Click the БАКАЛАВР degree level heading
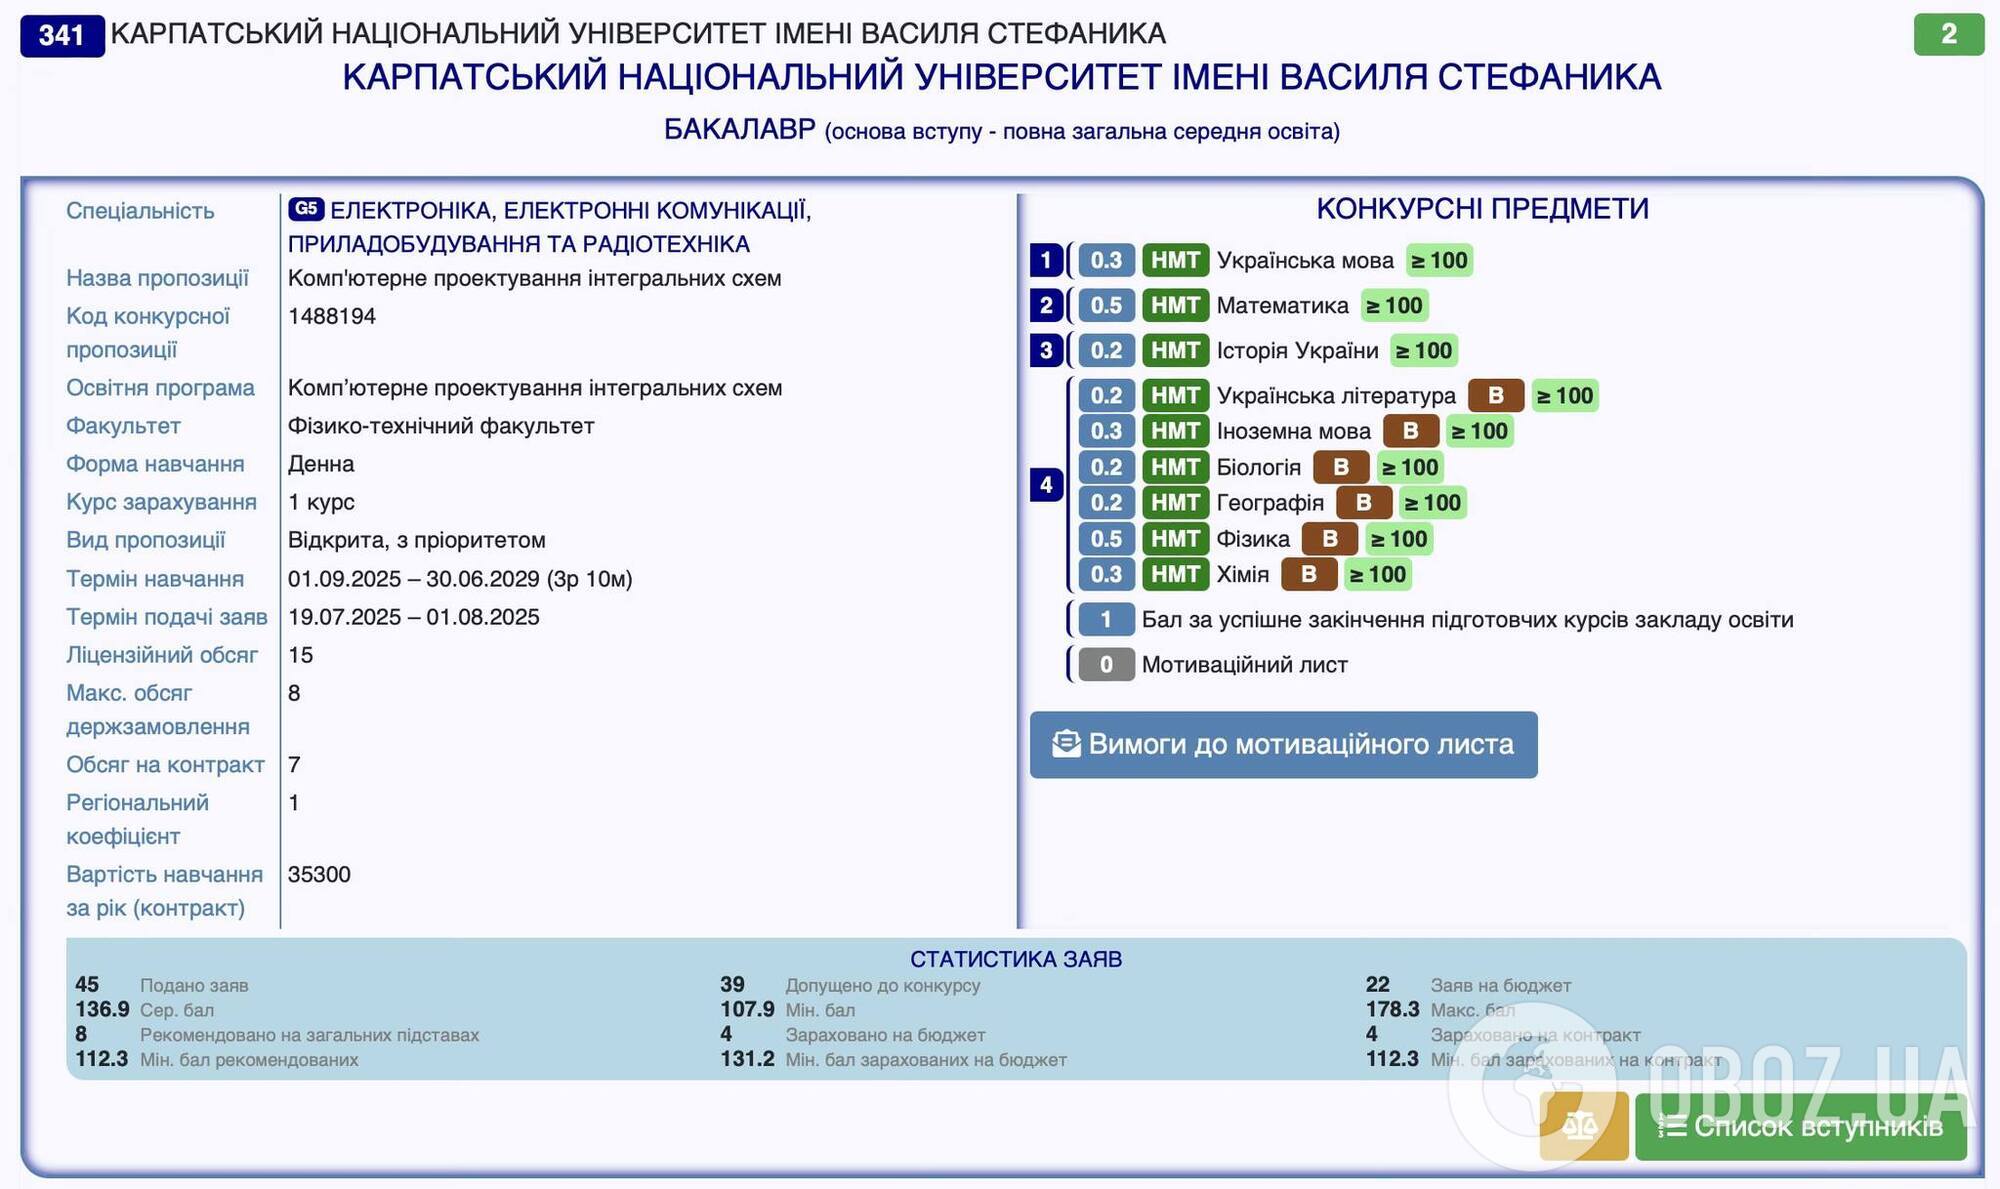This screenshot has height=1189, width=2000. point(740,130)
